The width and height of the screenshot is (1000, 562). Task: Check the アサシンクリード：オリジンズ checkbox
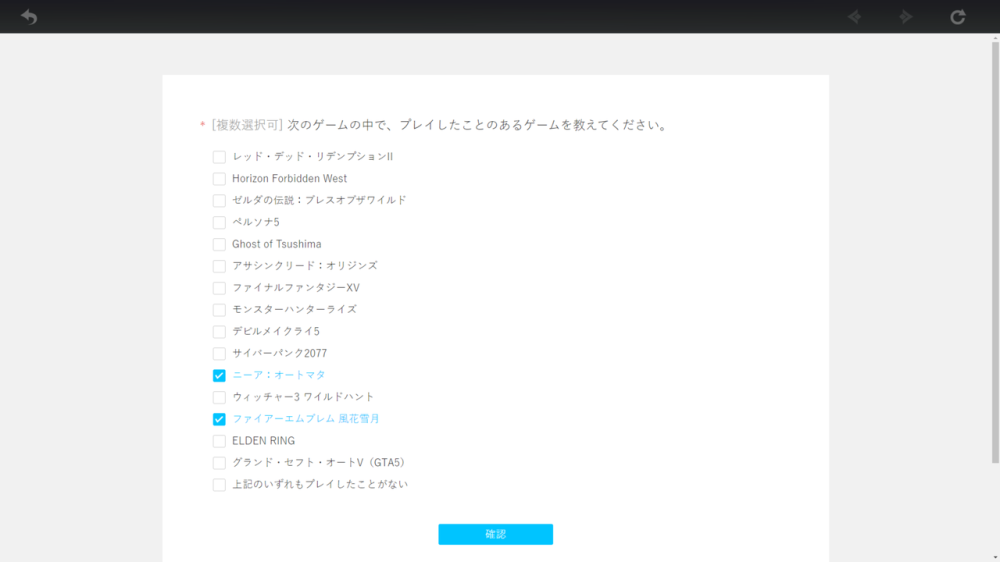219,266
